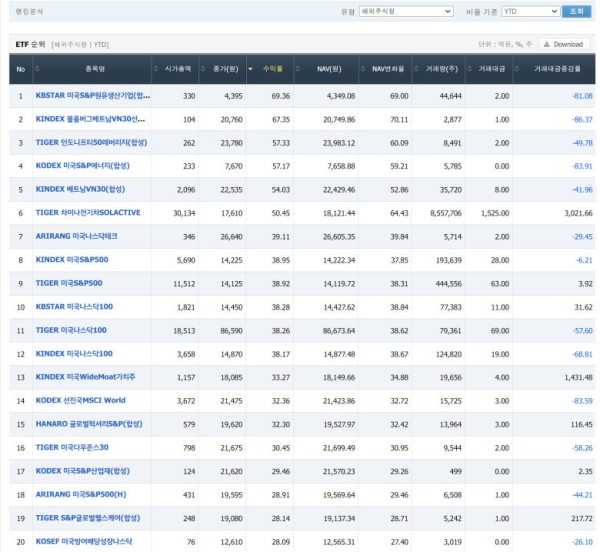This screenshot has height=552, width=600.
Task: Open TIGER 미국다우존스30 link
Action: click(72, 448)
